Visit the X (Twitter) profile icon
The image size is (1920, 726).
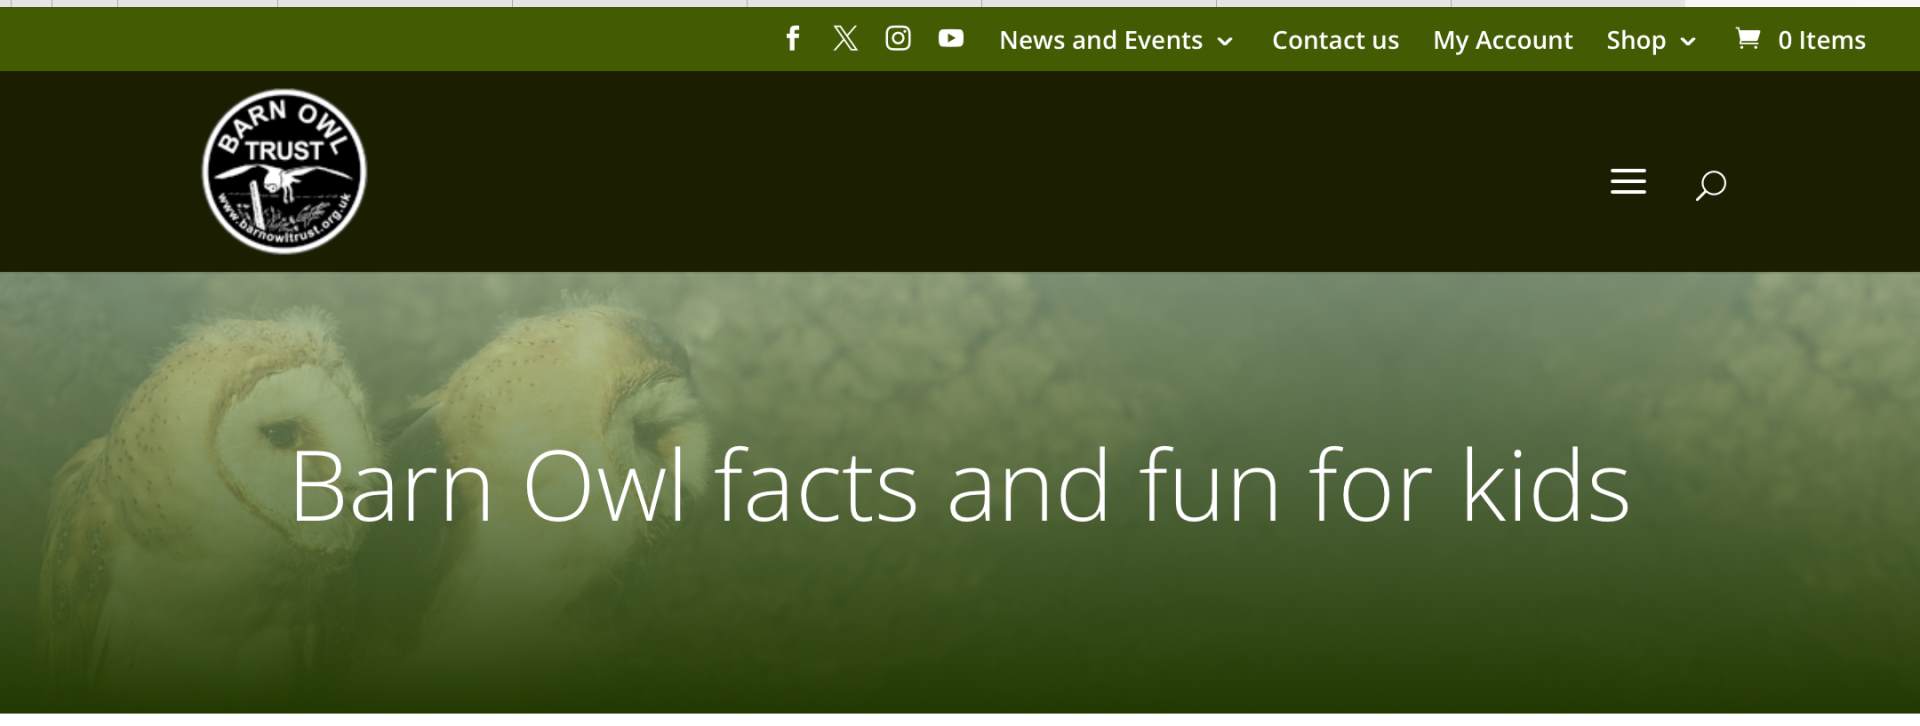(845, 39)
